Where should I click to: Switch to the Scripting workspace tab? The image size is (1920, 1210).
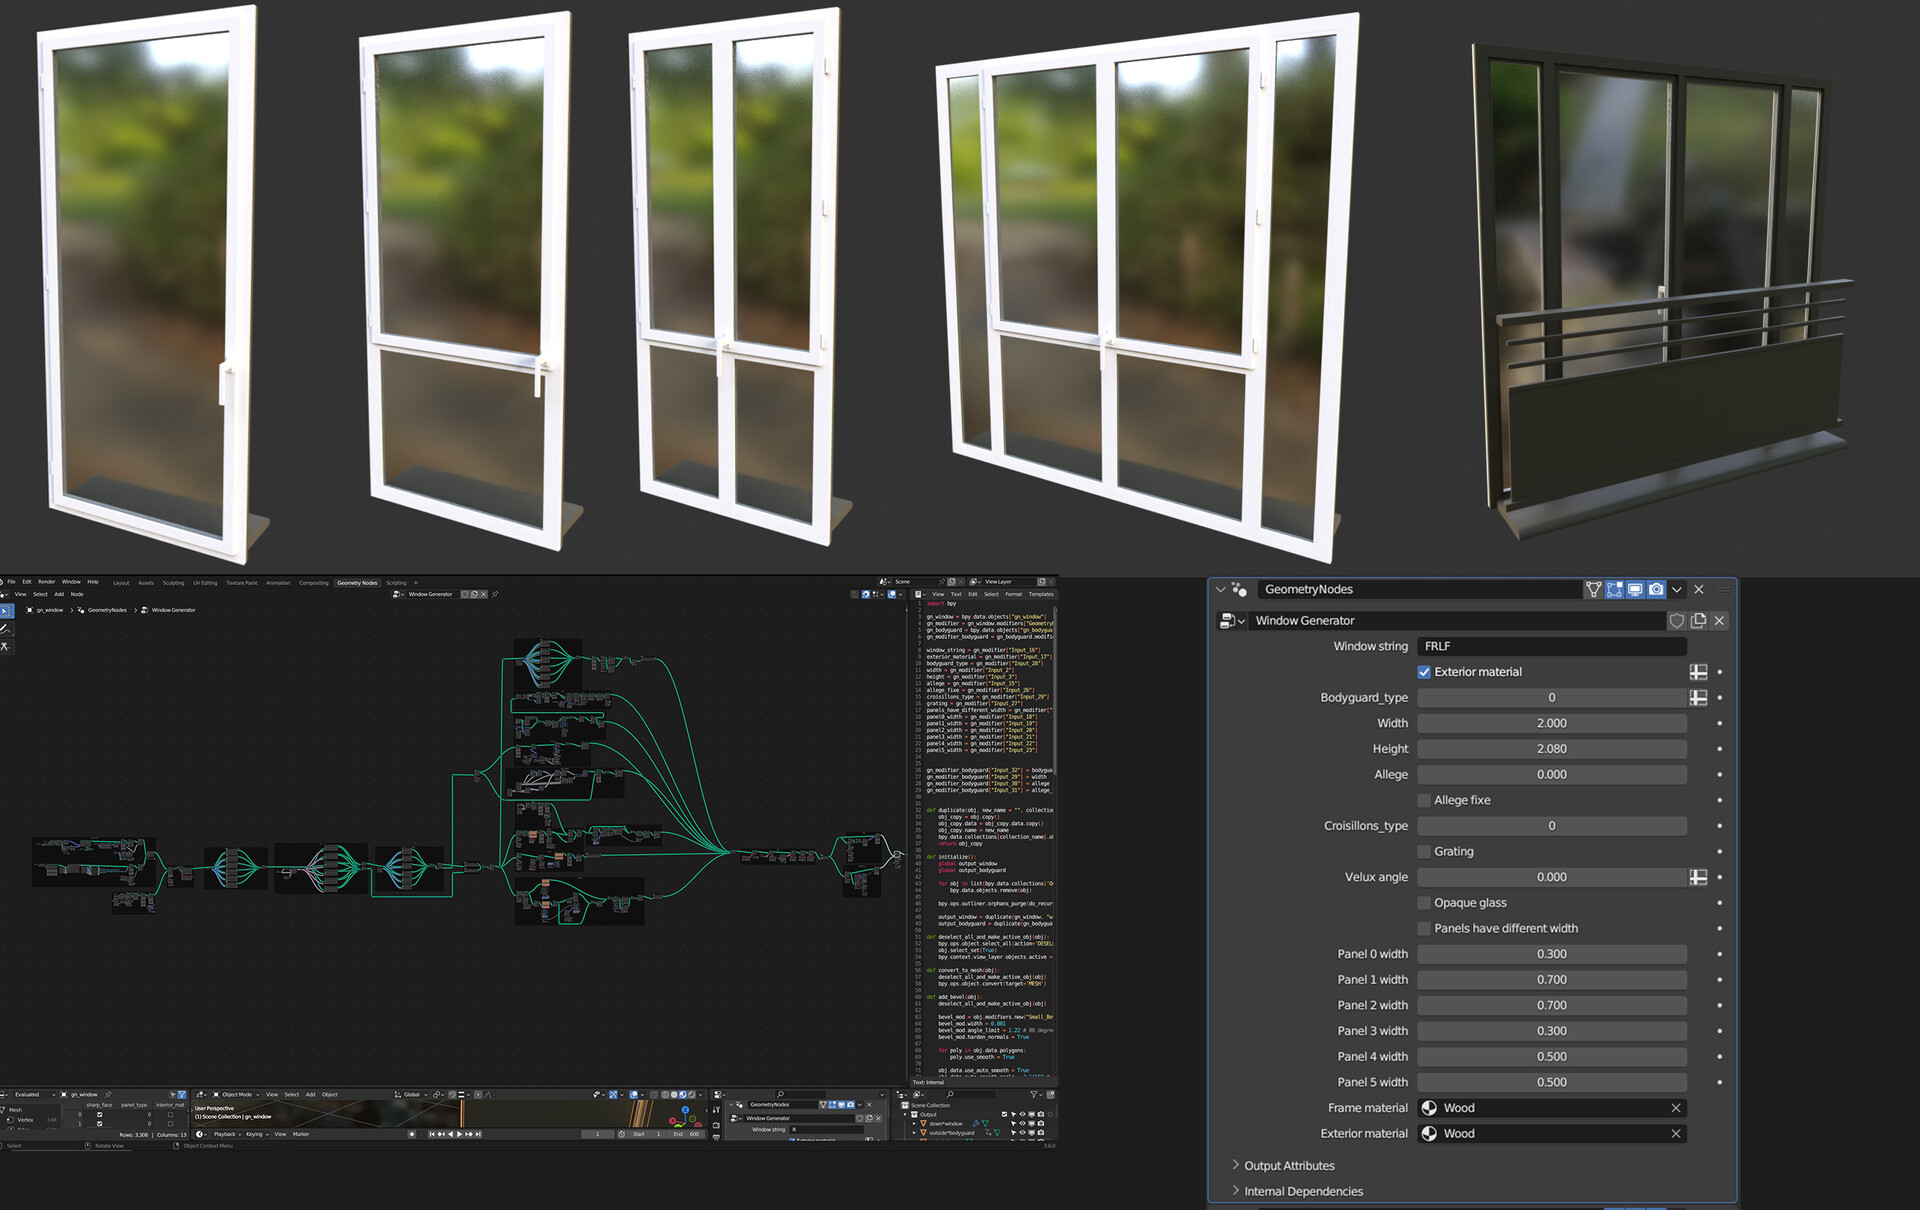tap(396, 583)
